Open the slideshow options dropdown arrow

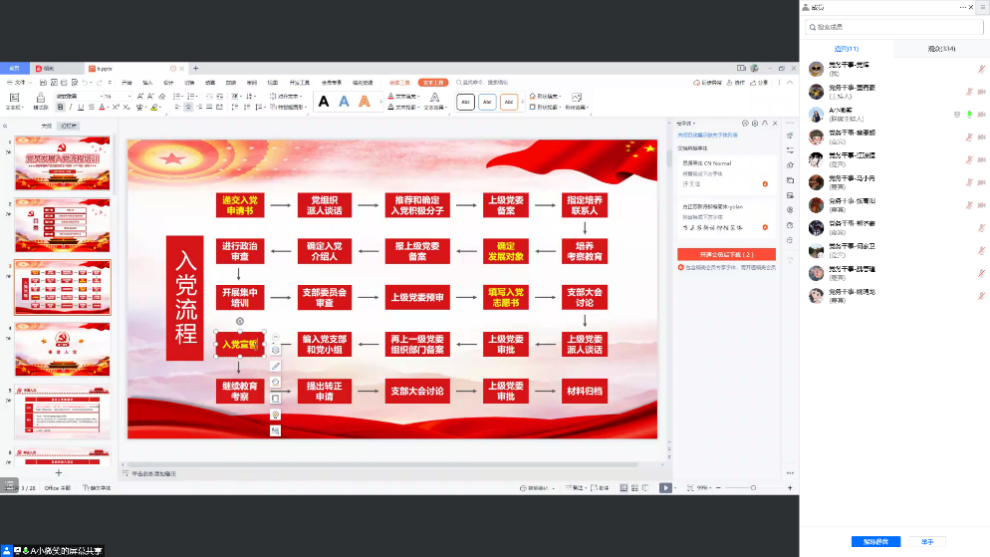click(675, 488)
